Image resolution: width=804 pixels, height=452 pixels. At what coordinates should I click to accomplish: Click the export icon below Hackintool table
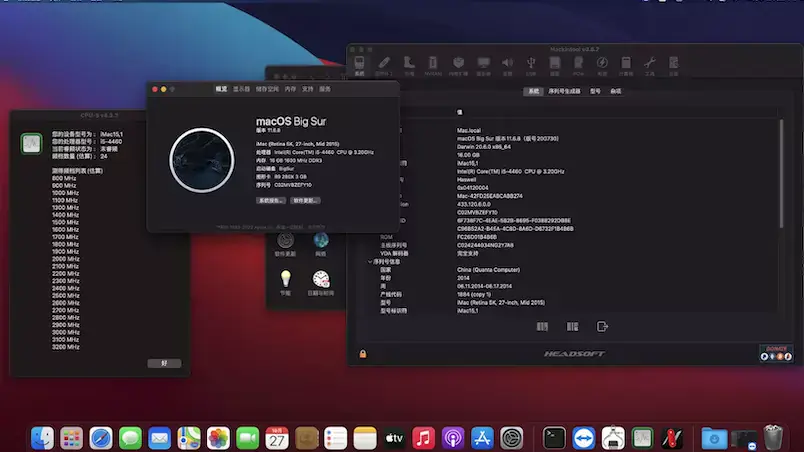pyautogui.click(x=602, y=326)
